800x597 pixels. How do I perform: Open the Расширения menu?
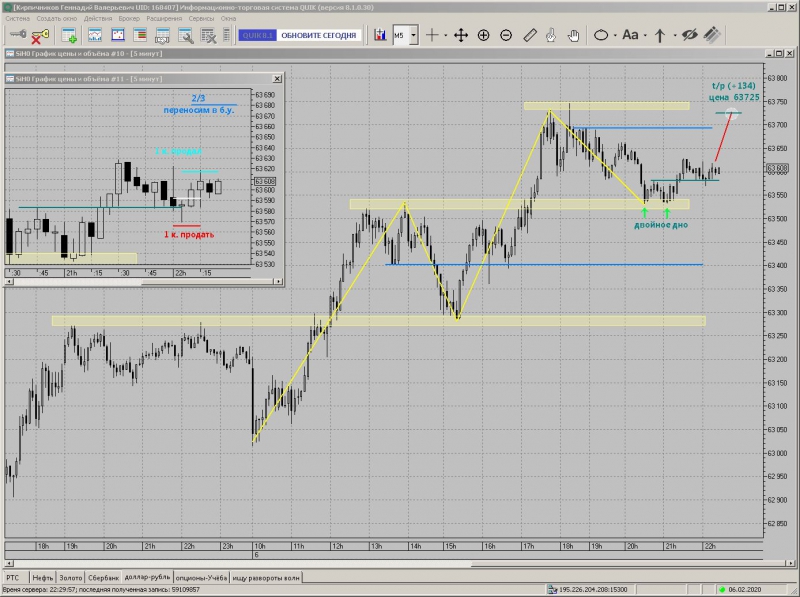point(164,18)
